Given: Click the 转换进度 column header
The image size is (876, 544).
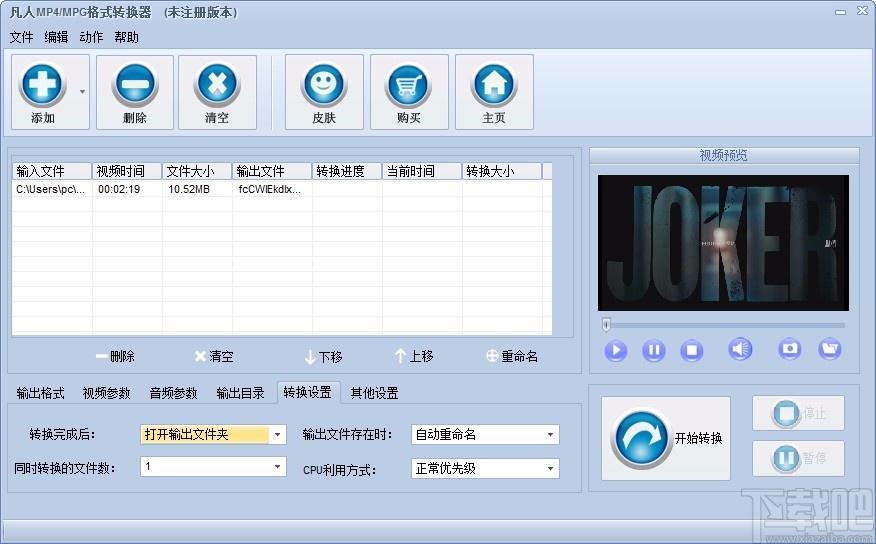Looking at the screenshot, I should pos(347,171).
